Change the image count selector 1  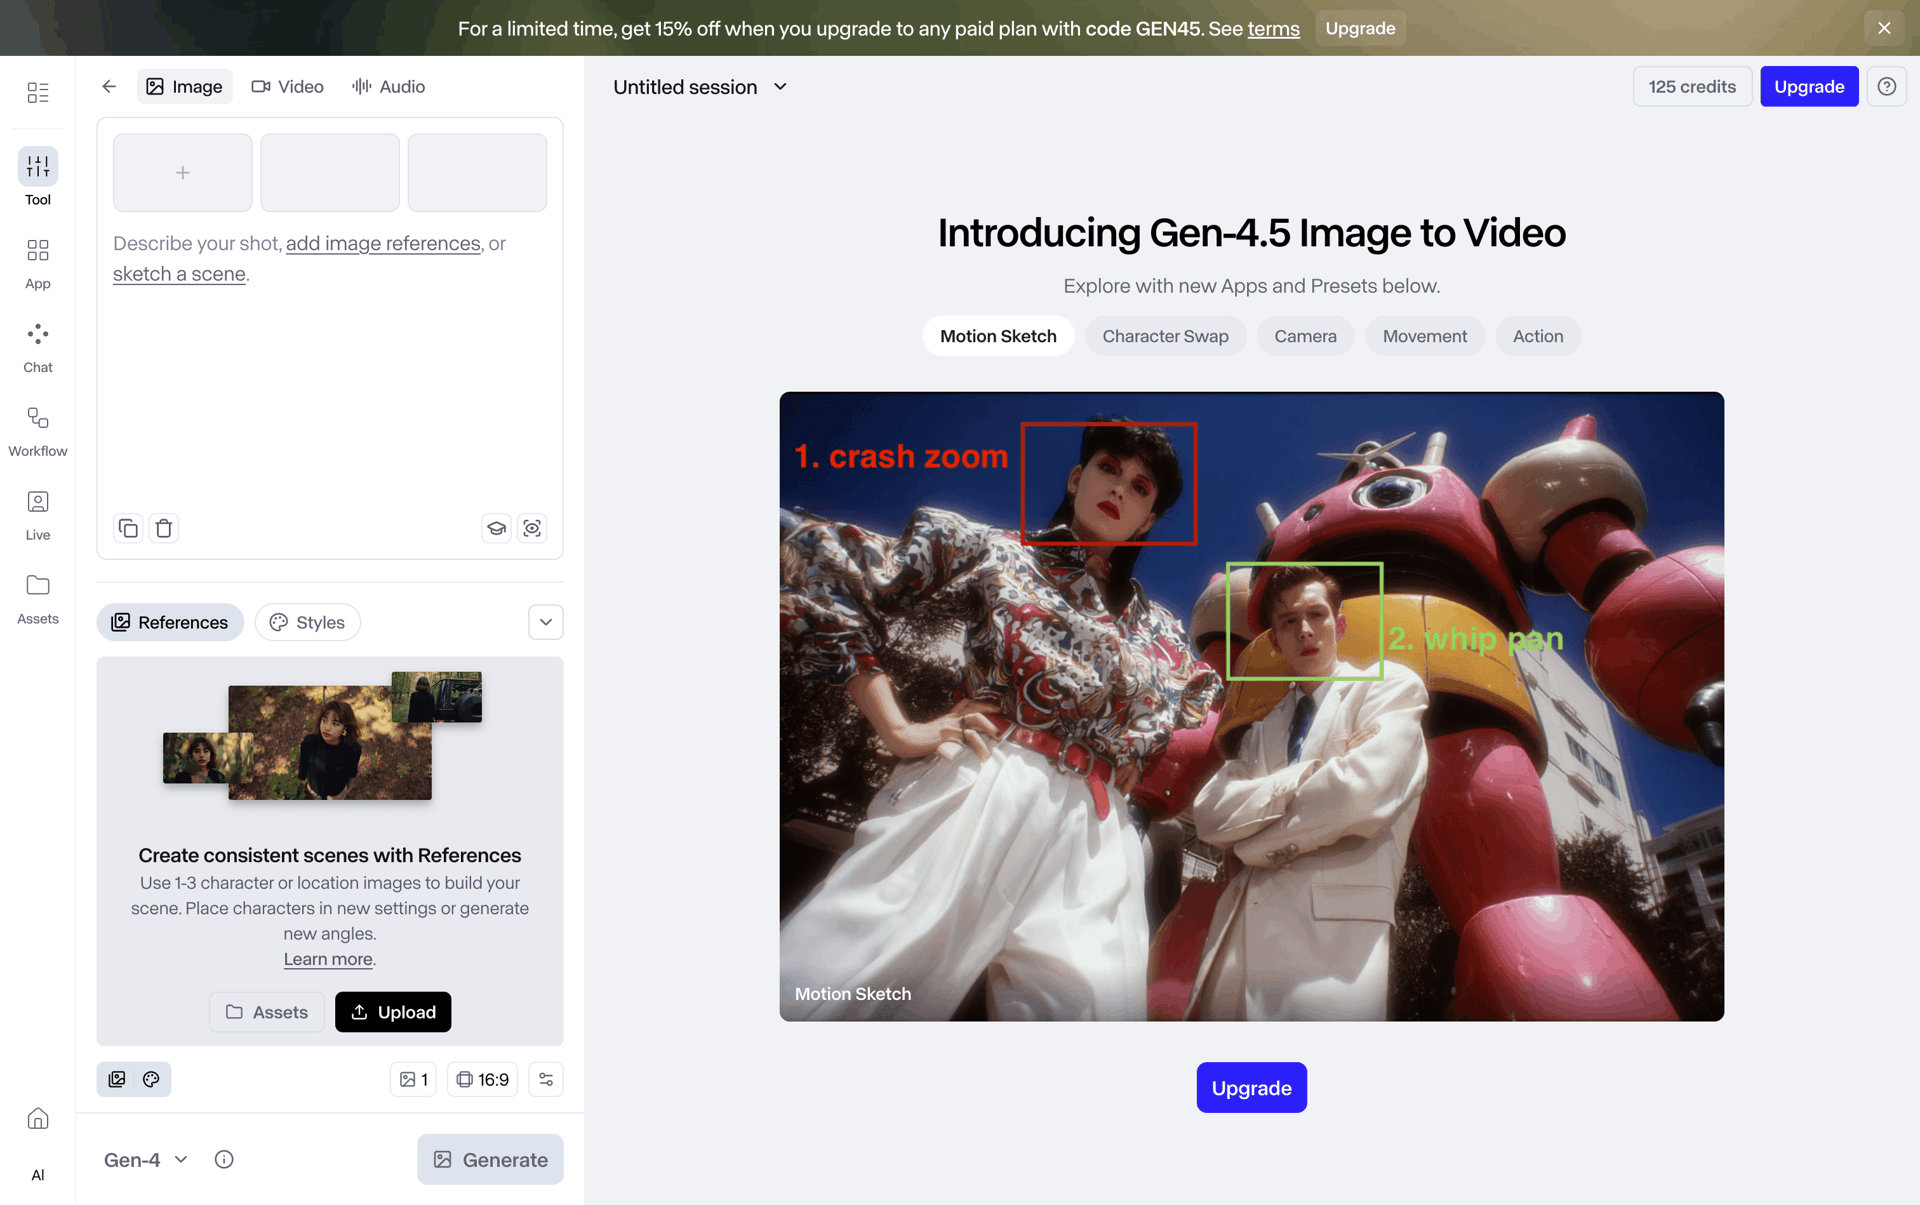click(413, 1079)
